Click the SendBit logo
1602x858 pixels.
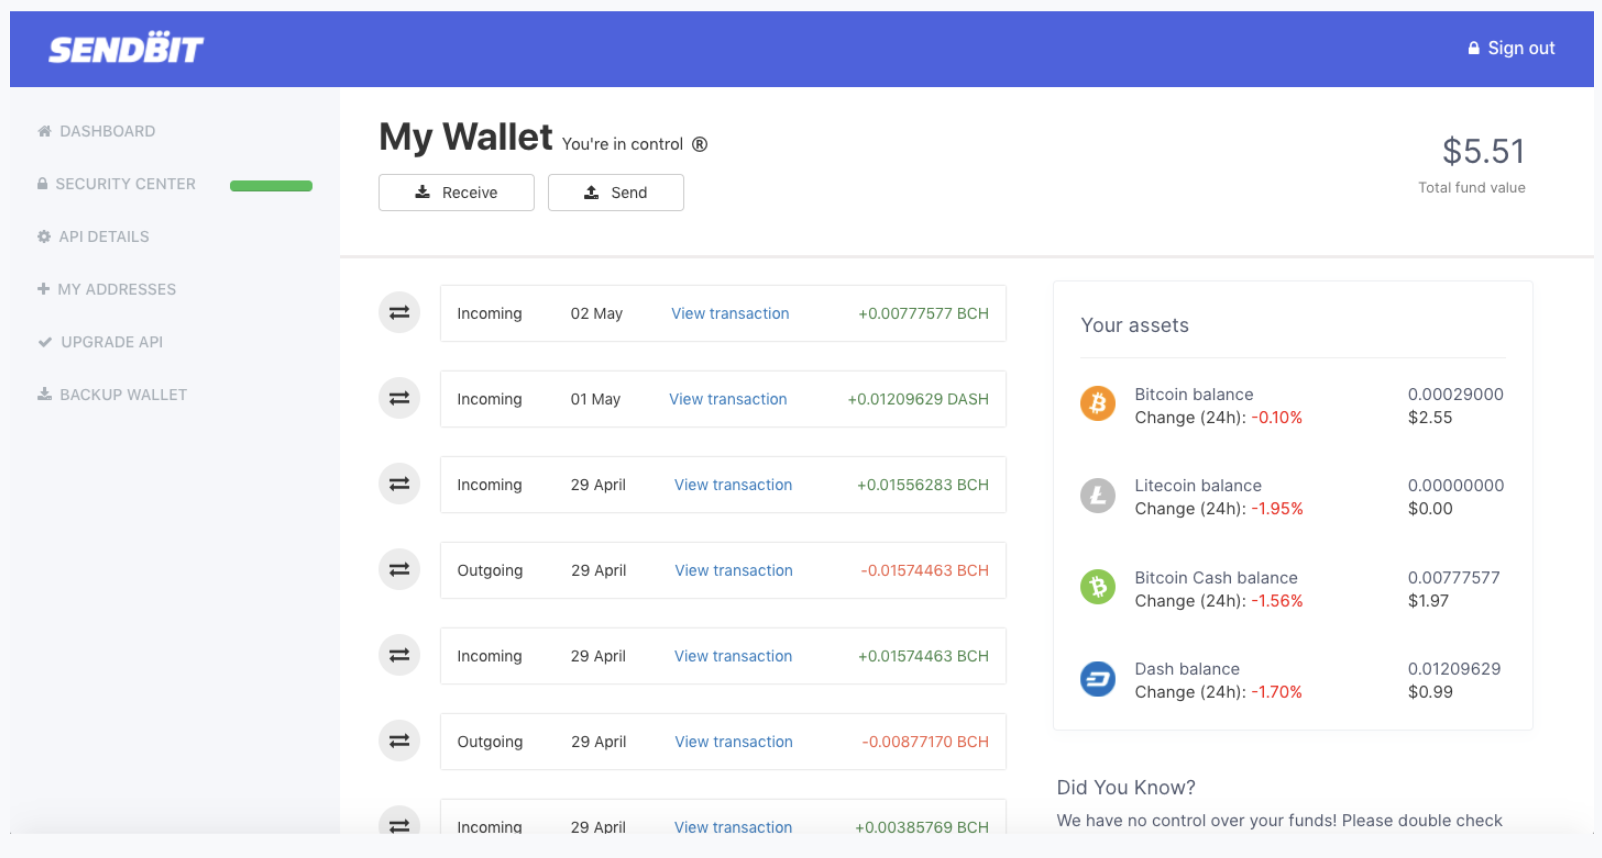coord(126,48)
